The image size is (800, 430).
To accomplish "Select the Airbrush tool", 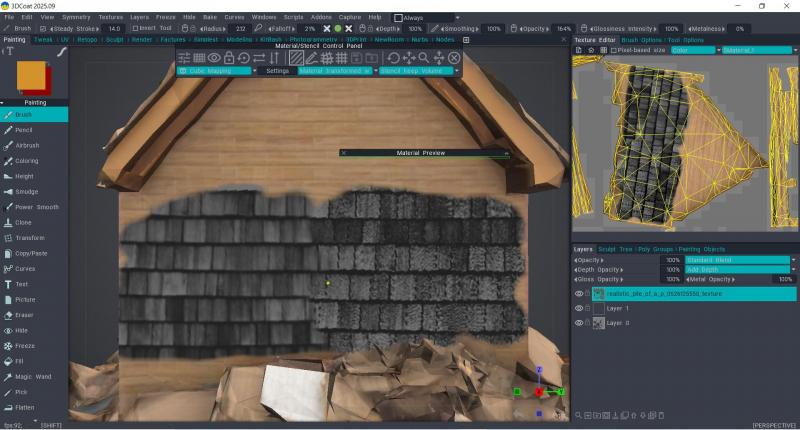I will [27, 145].
